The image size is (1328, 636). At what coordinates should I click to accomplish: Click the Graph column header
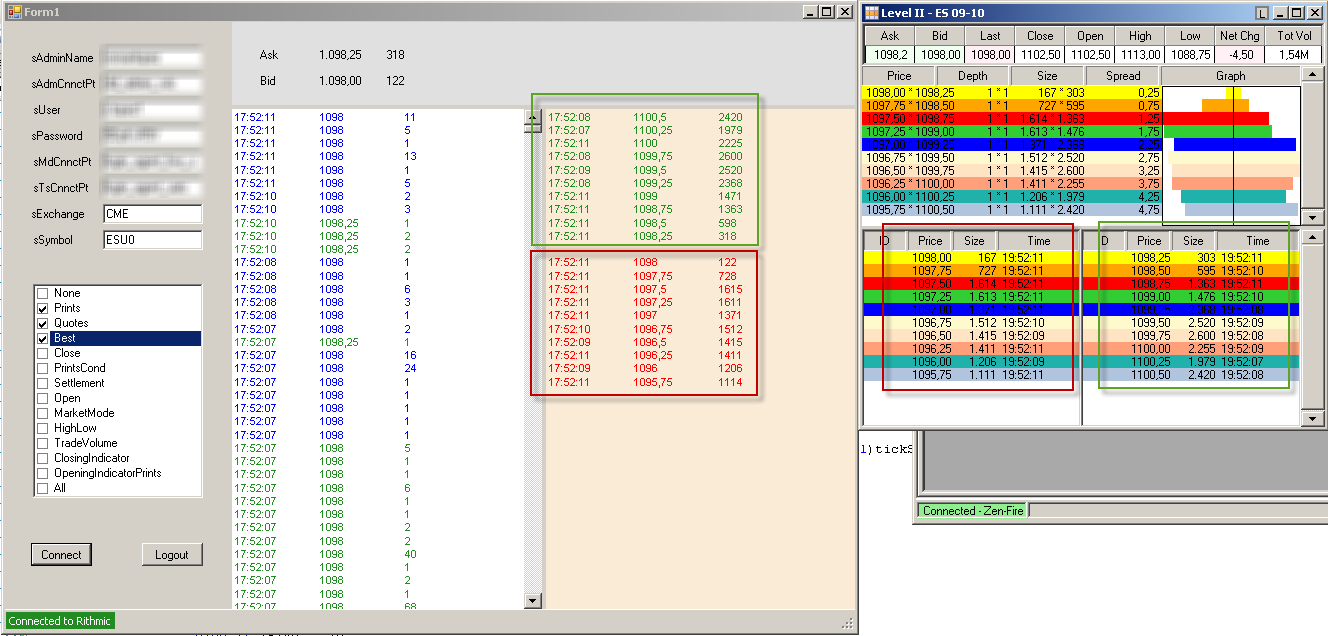click(1230, 76)
